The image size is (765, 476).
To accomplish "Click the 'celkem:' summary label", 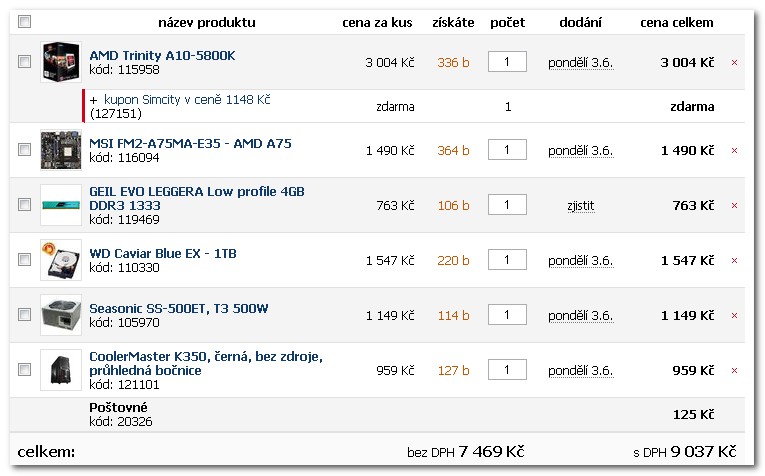I will [46, 452].
